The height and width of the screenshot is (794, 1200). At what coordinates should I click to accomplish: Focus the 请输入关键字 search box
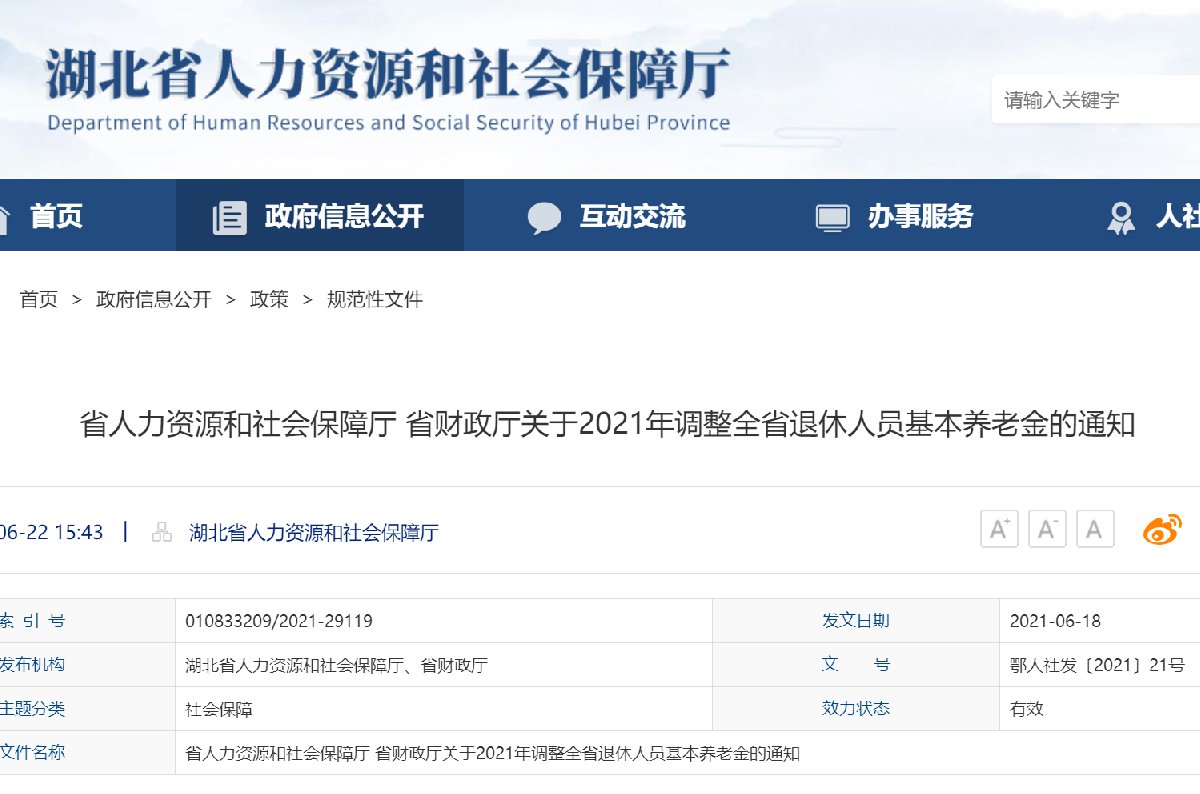[x=1096, y=100]
